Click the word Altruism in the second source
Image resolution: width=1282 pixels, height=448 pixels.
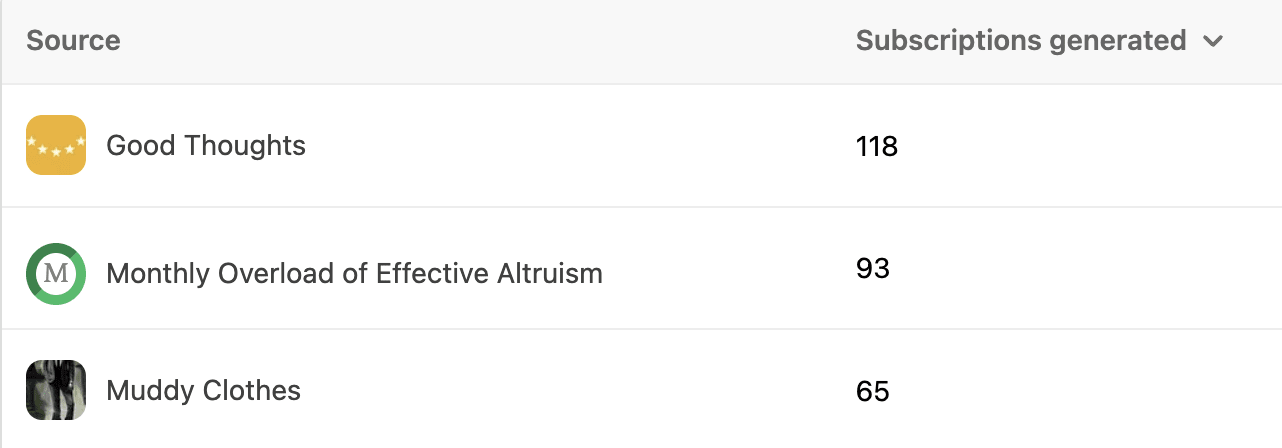coord(549,273)
